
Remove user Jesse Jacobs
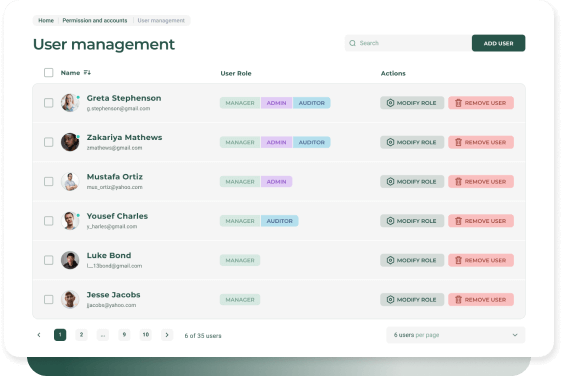point(481,299)
